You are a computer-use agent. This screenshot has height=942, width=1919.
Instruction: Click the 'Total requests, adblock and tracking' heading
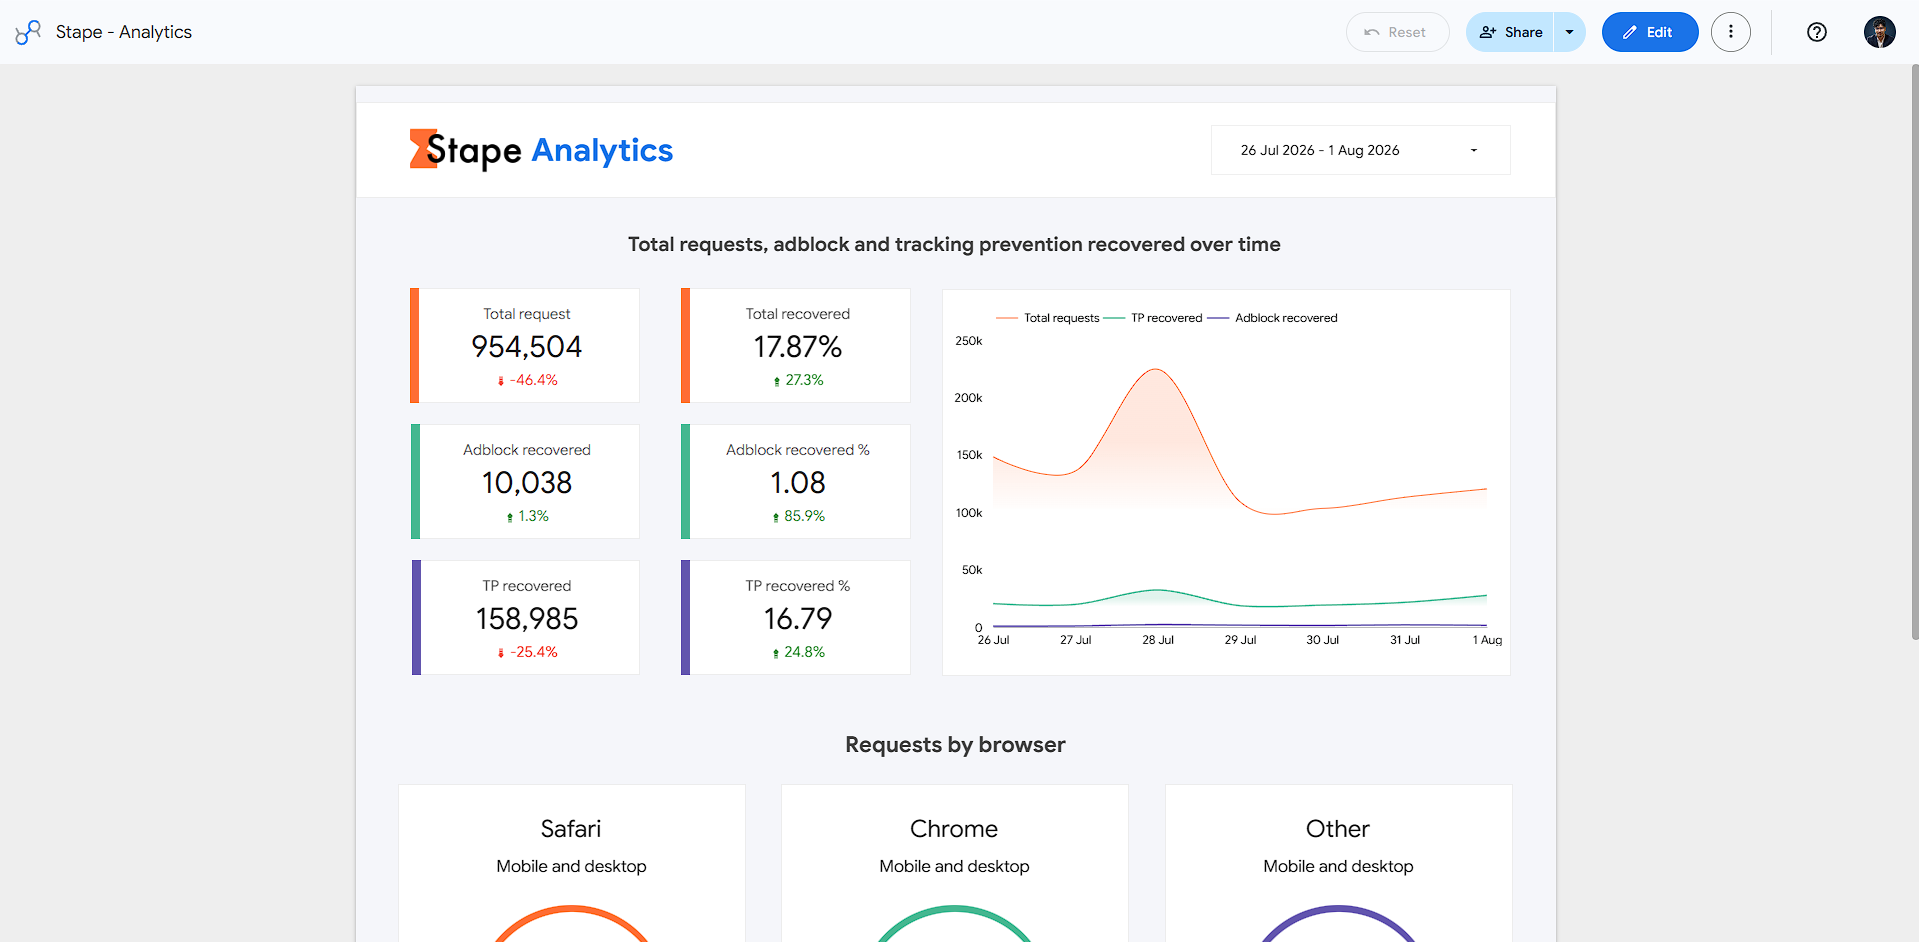954,244
